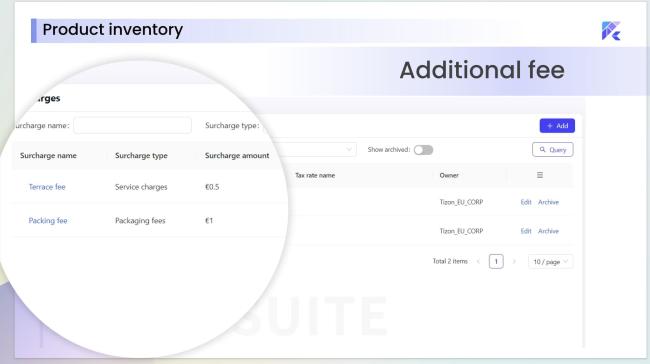Go to previous page arrow
Screen dimensions: 650x364
(x=478, y=262)
